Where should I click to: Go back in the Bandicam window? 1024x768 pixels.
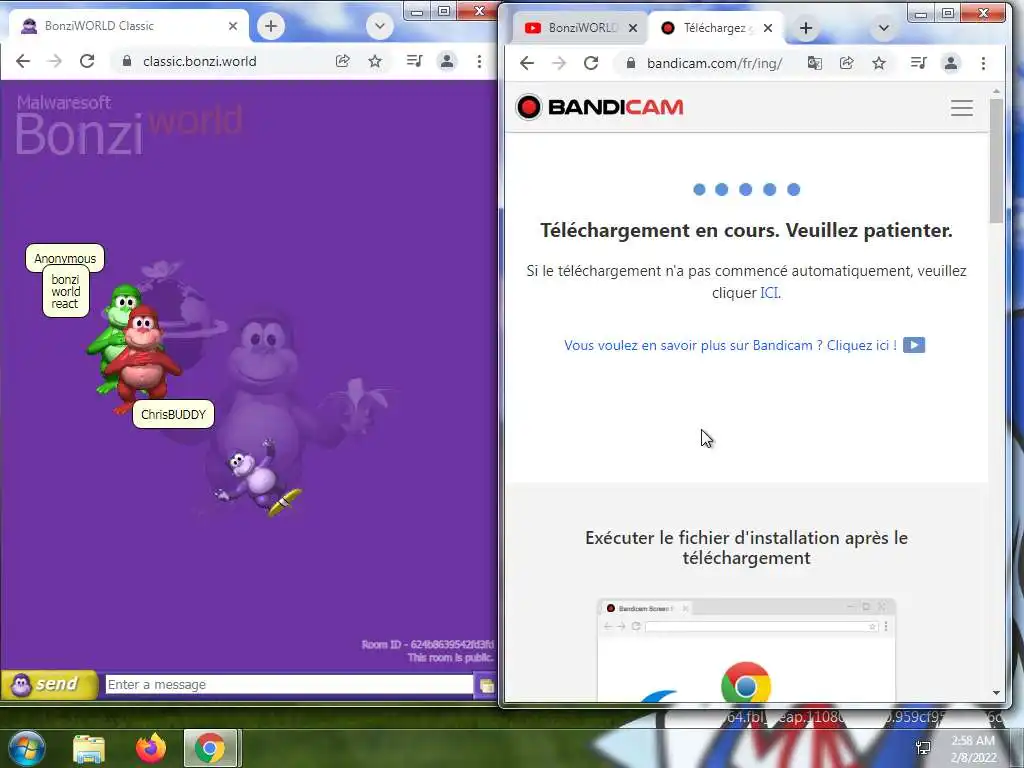pyautogui.click(x=527, y=63)
